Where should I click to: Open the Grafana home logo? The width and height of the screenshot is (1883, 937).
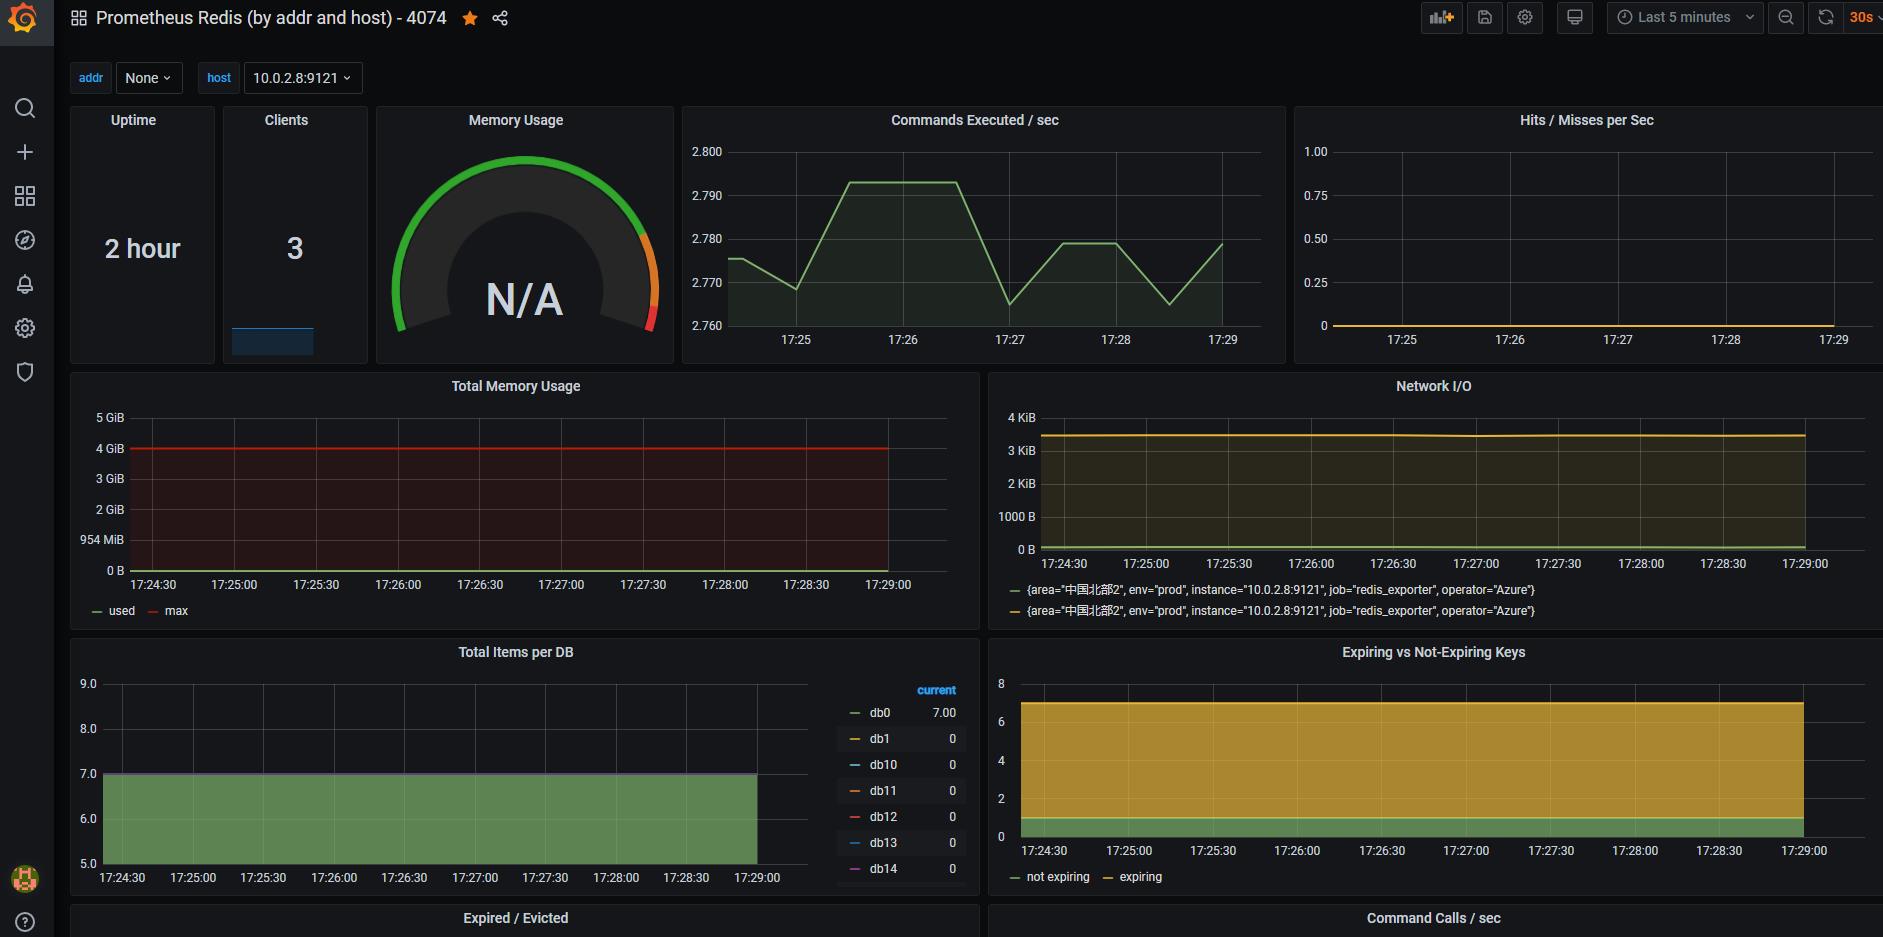tap(23, 18)
